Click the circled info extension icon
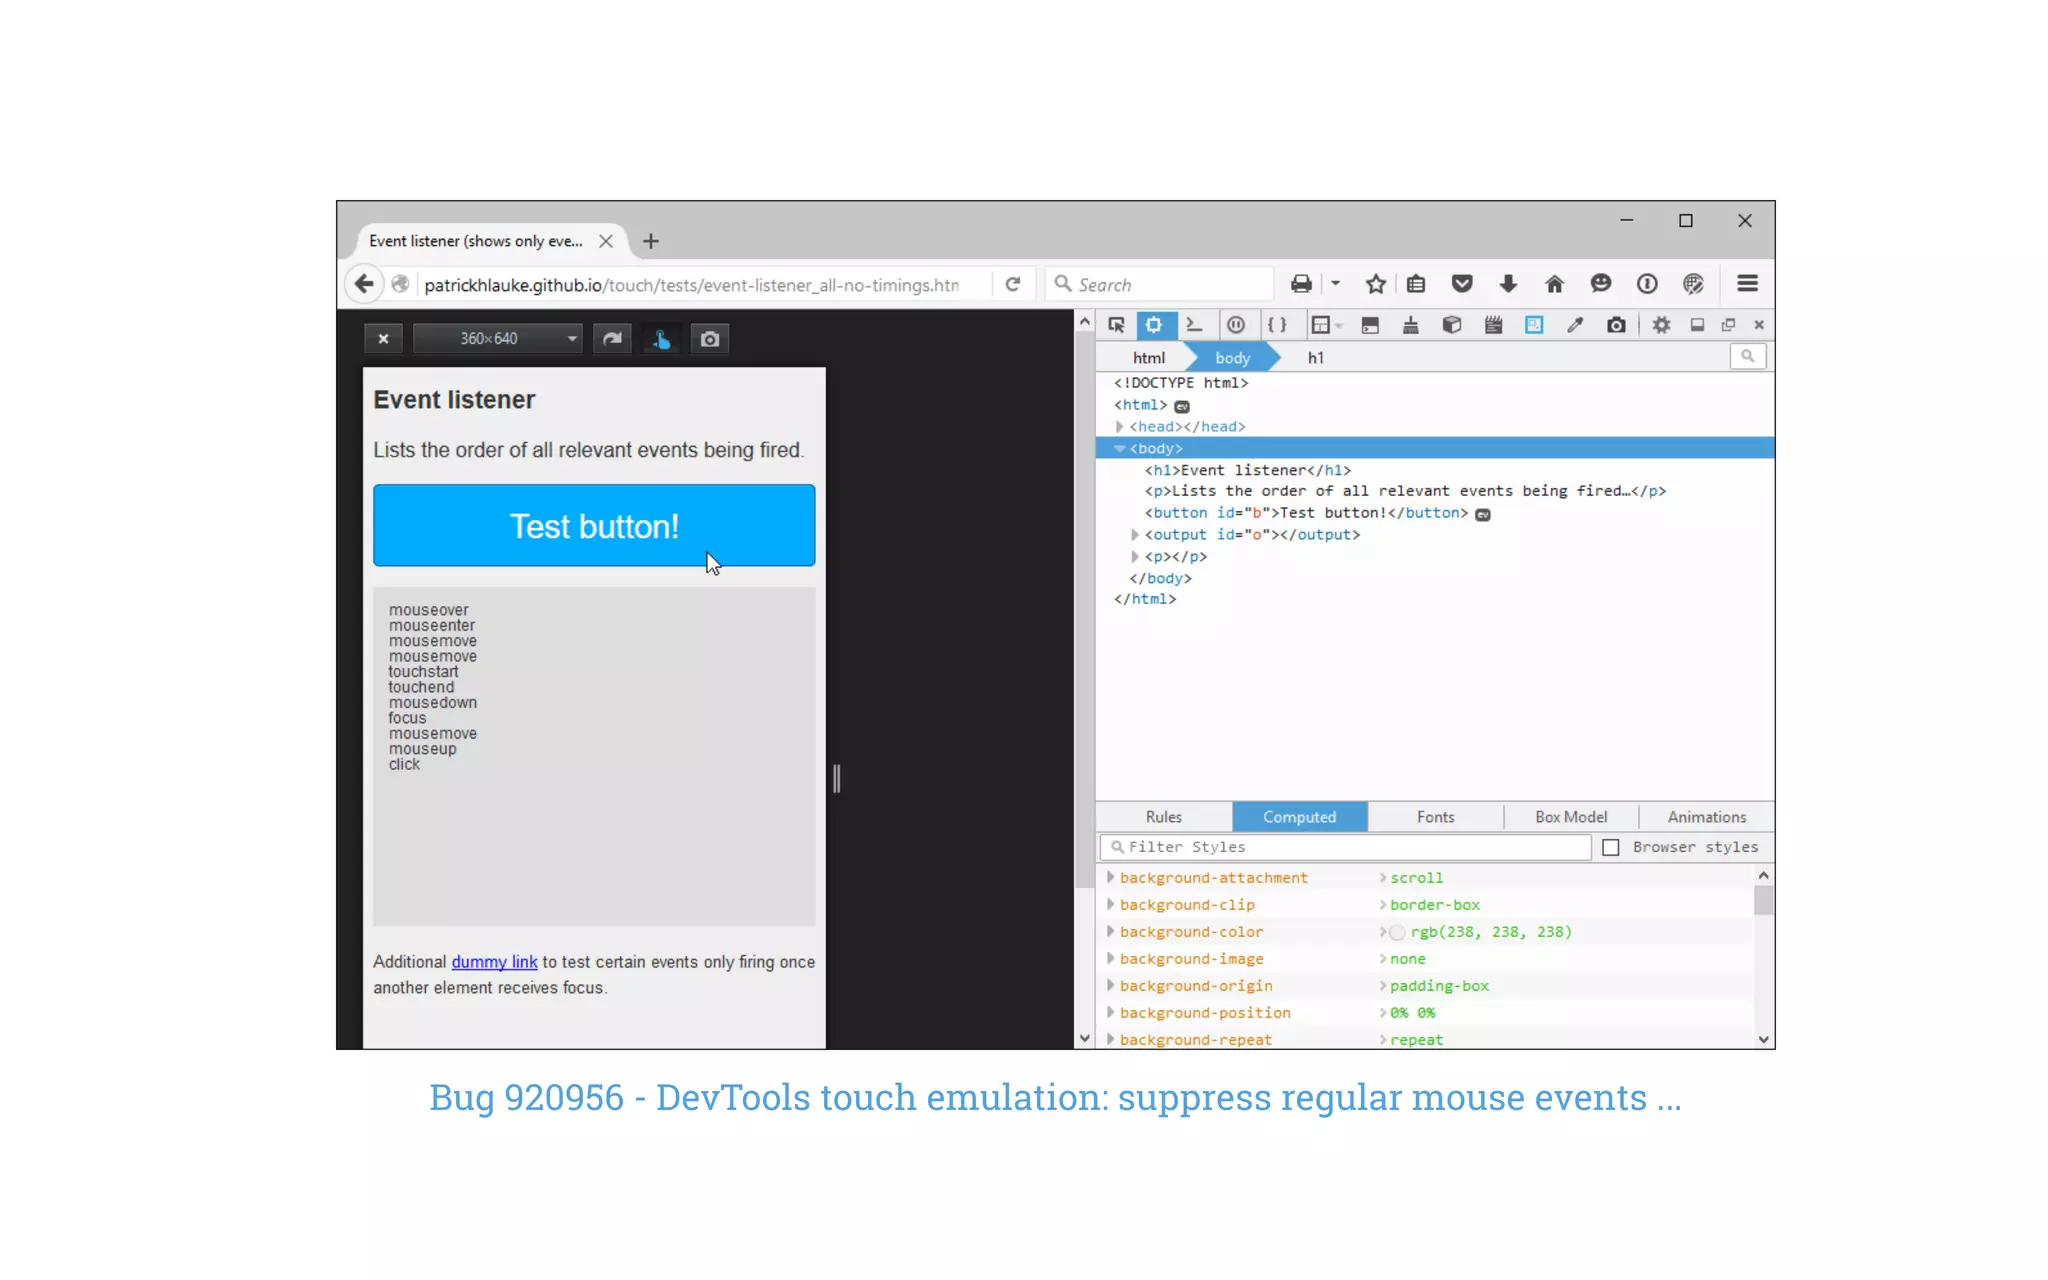 pyautogui.click(x=1647, y=284)
